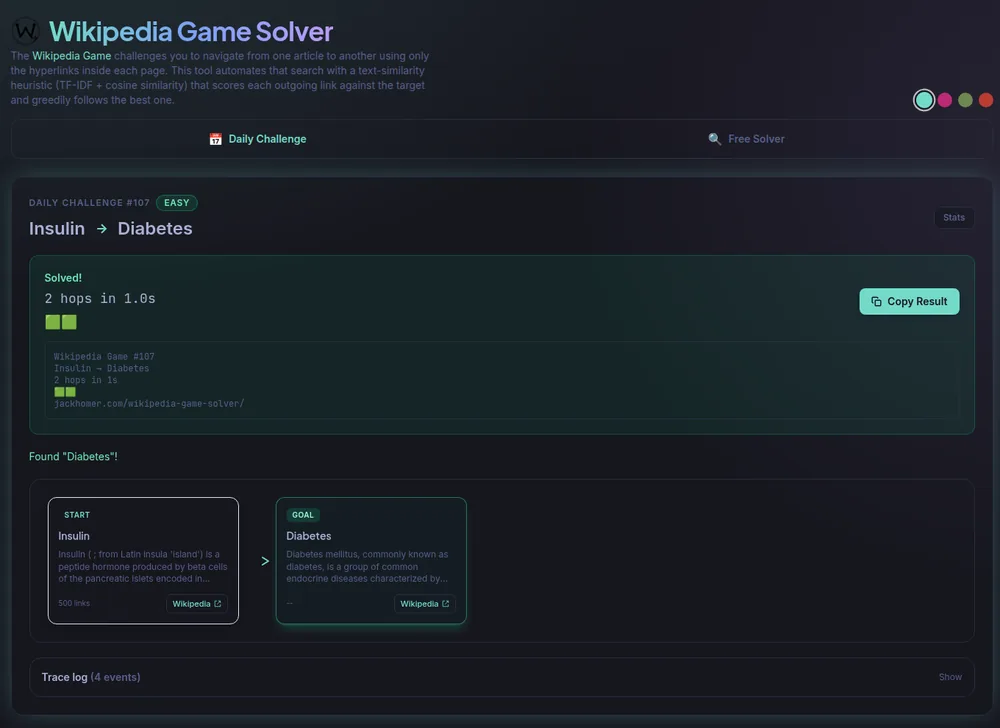
Task: Click the Copy Result button
Action: point(909,302)
